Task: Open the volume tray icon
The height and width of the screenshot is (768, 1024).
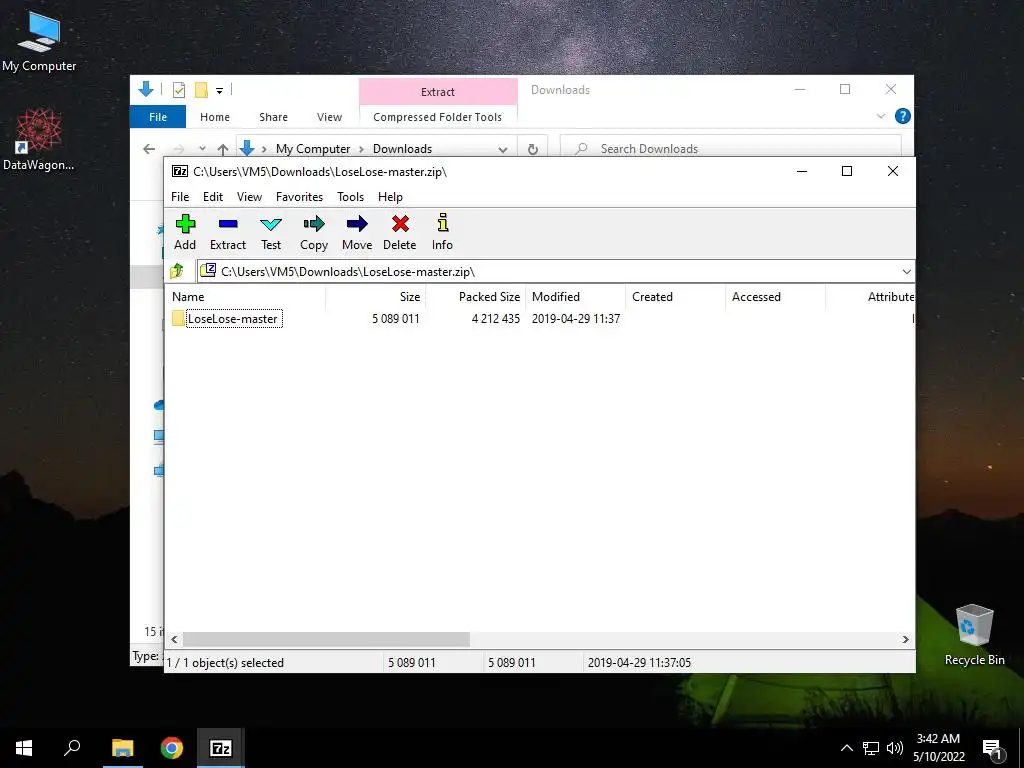Action: pos(895,748)
